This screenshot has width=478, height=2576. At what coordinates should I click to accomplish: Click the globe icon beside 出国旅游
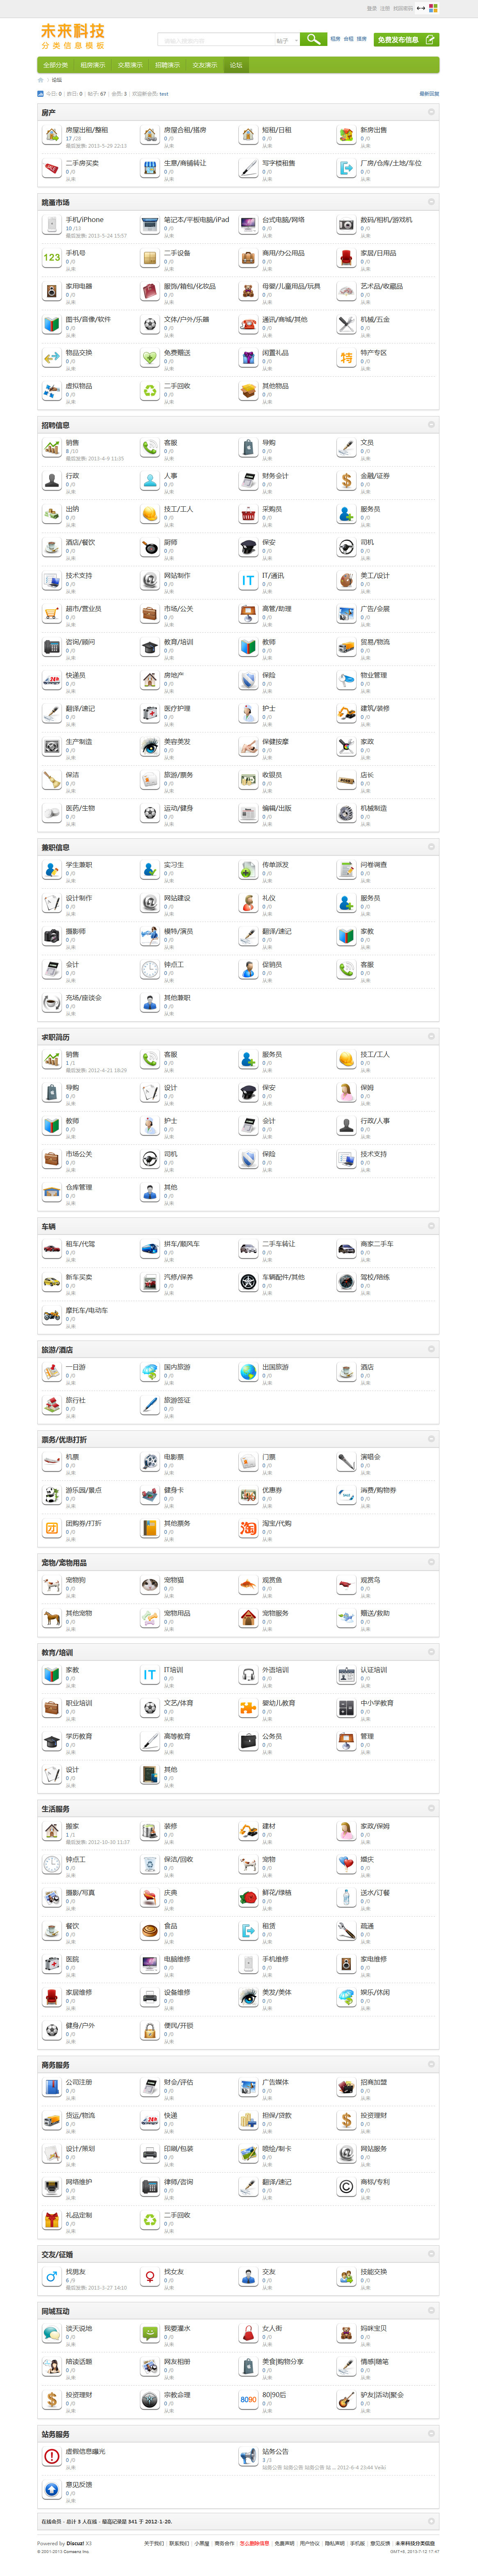(x=248, y=1372)
